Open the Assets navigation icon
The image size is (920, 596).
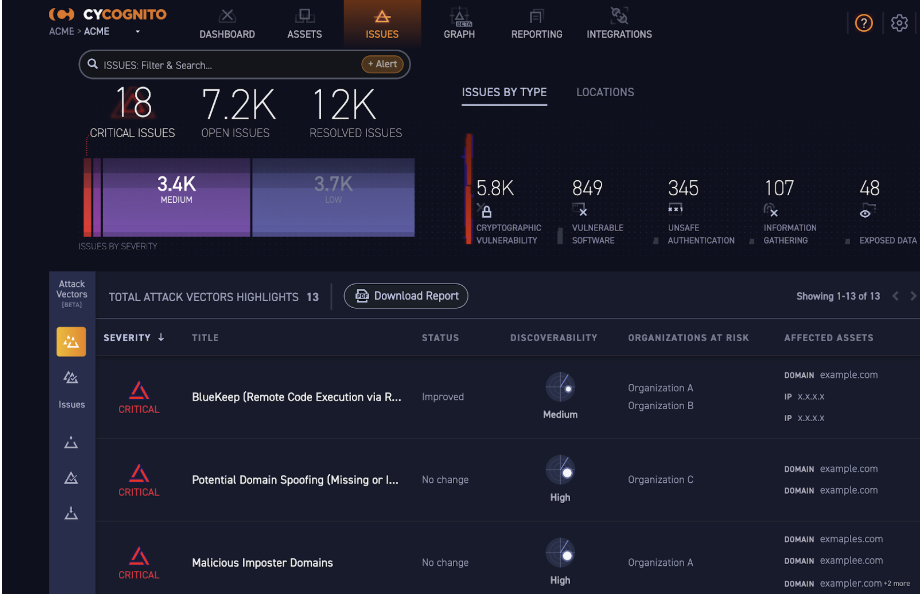[x=305, y=17]
